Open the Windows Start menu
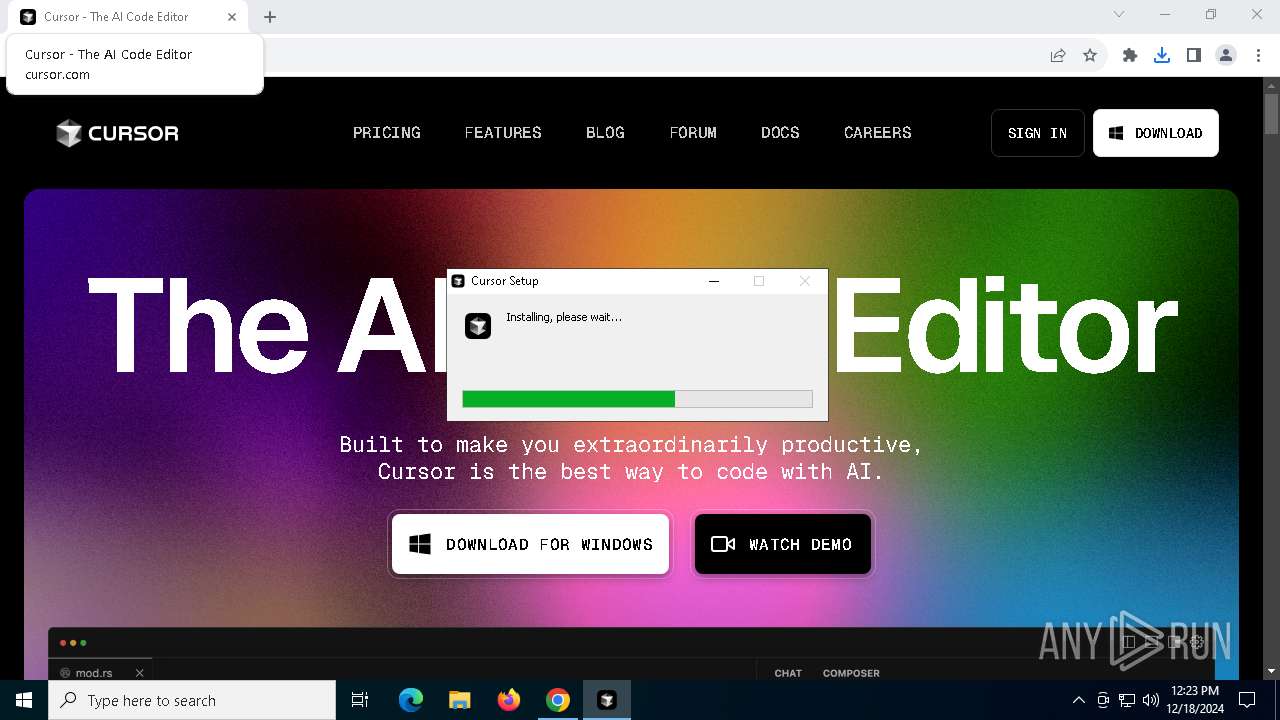The height and width of the screenshot is (720, 1280). [x=24, y=700]
